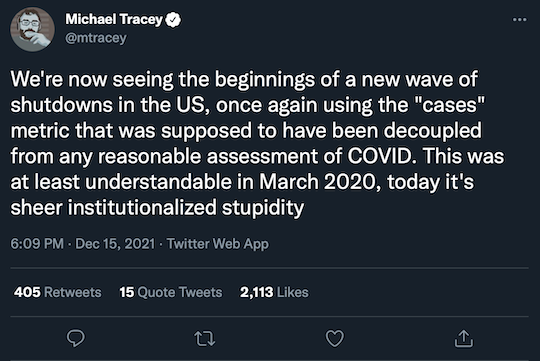540x361 pixels.
Task: Click the word COVID in the tweet
Action: pos(380,156)
